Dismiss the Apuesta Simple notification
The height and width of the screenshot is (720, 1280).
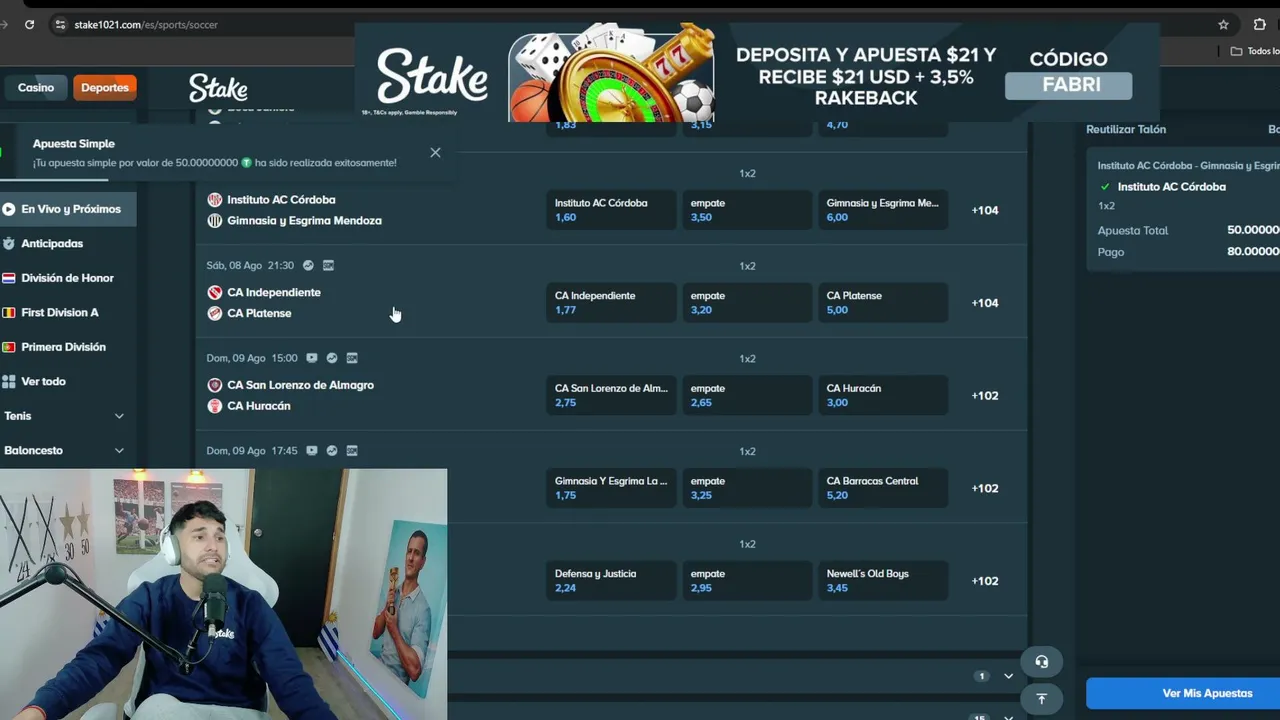(x=435, y=153)
